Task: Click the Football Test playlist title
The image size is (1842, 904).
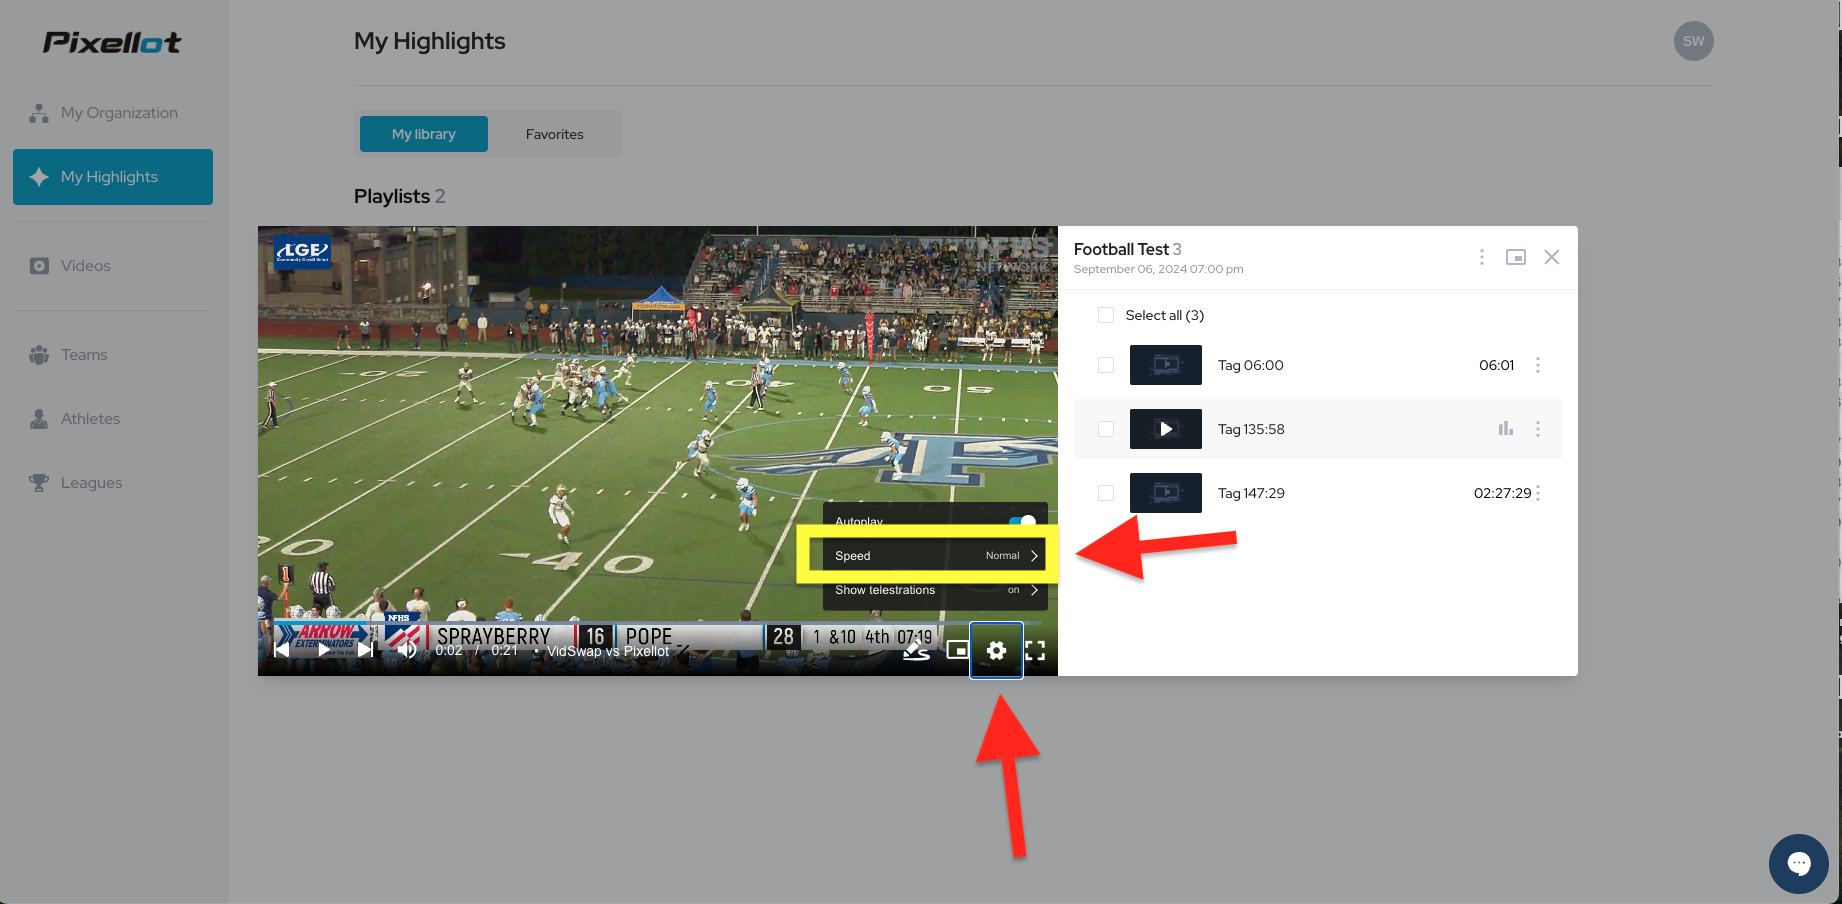Action: coord(1121,249)
